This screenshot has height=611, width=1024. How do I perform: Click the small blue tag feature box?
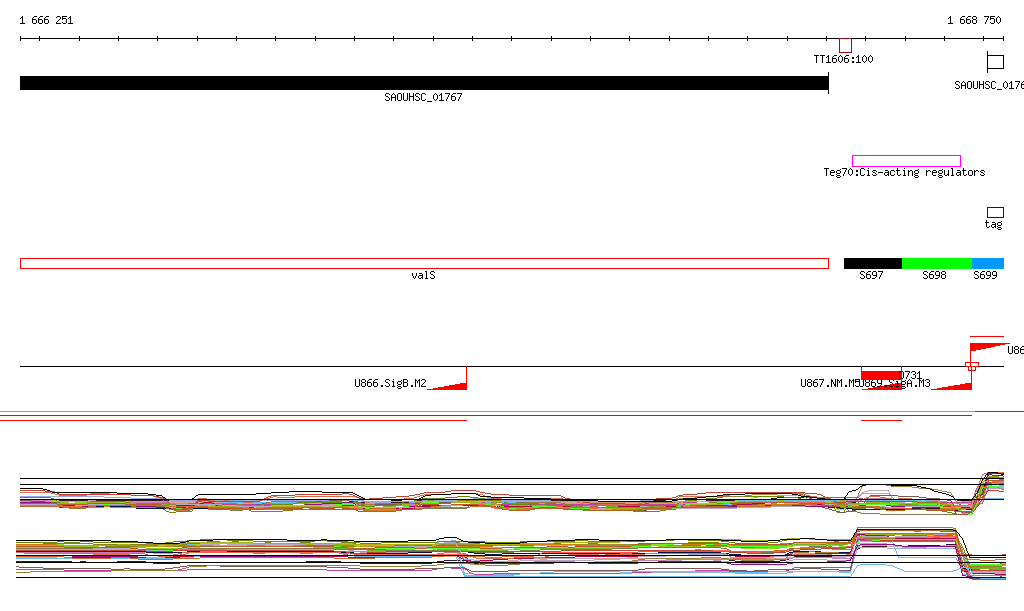(995, 213)
